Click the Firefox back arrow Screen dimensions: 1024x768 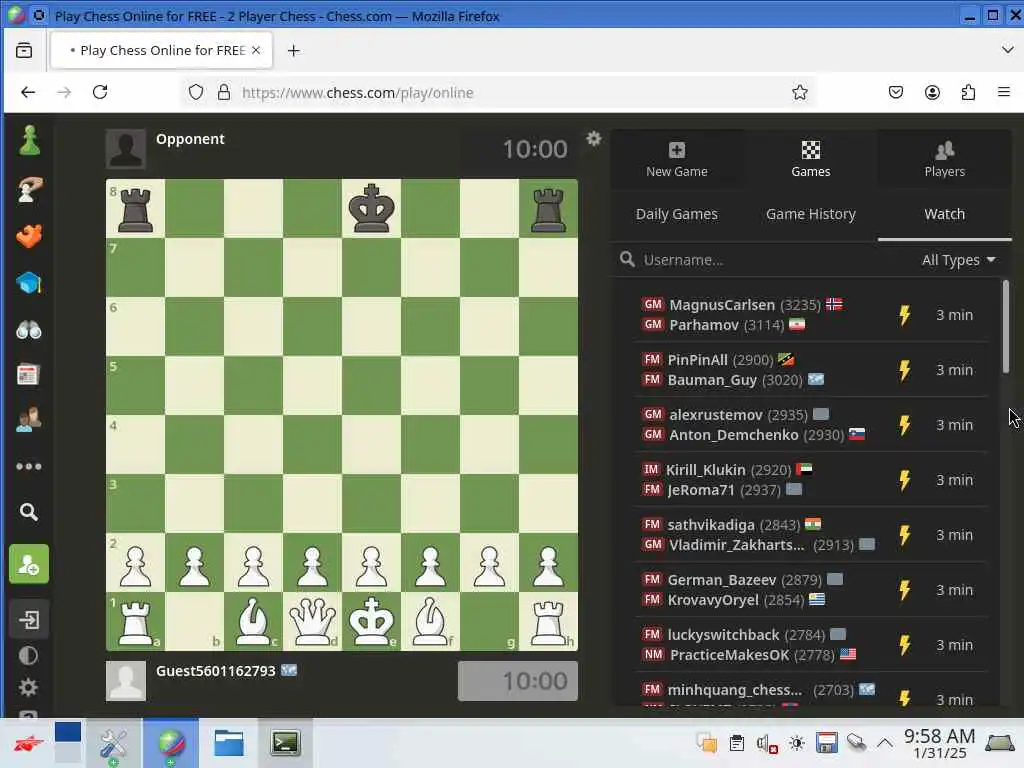[28, 92]
